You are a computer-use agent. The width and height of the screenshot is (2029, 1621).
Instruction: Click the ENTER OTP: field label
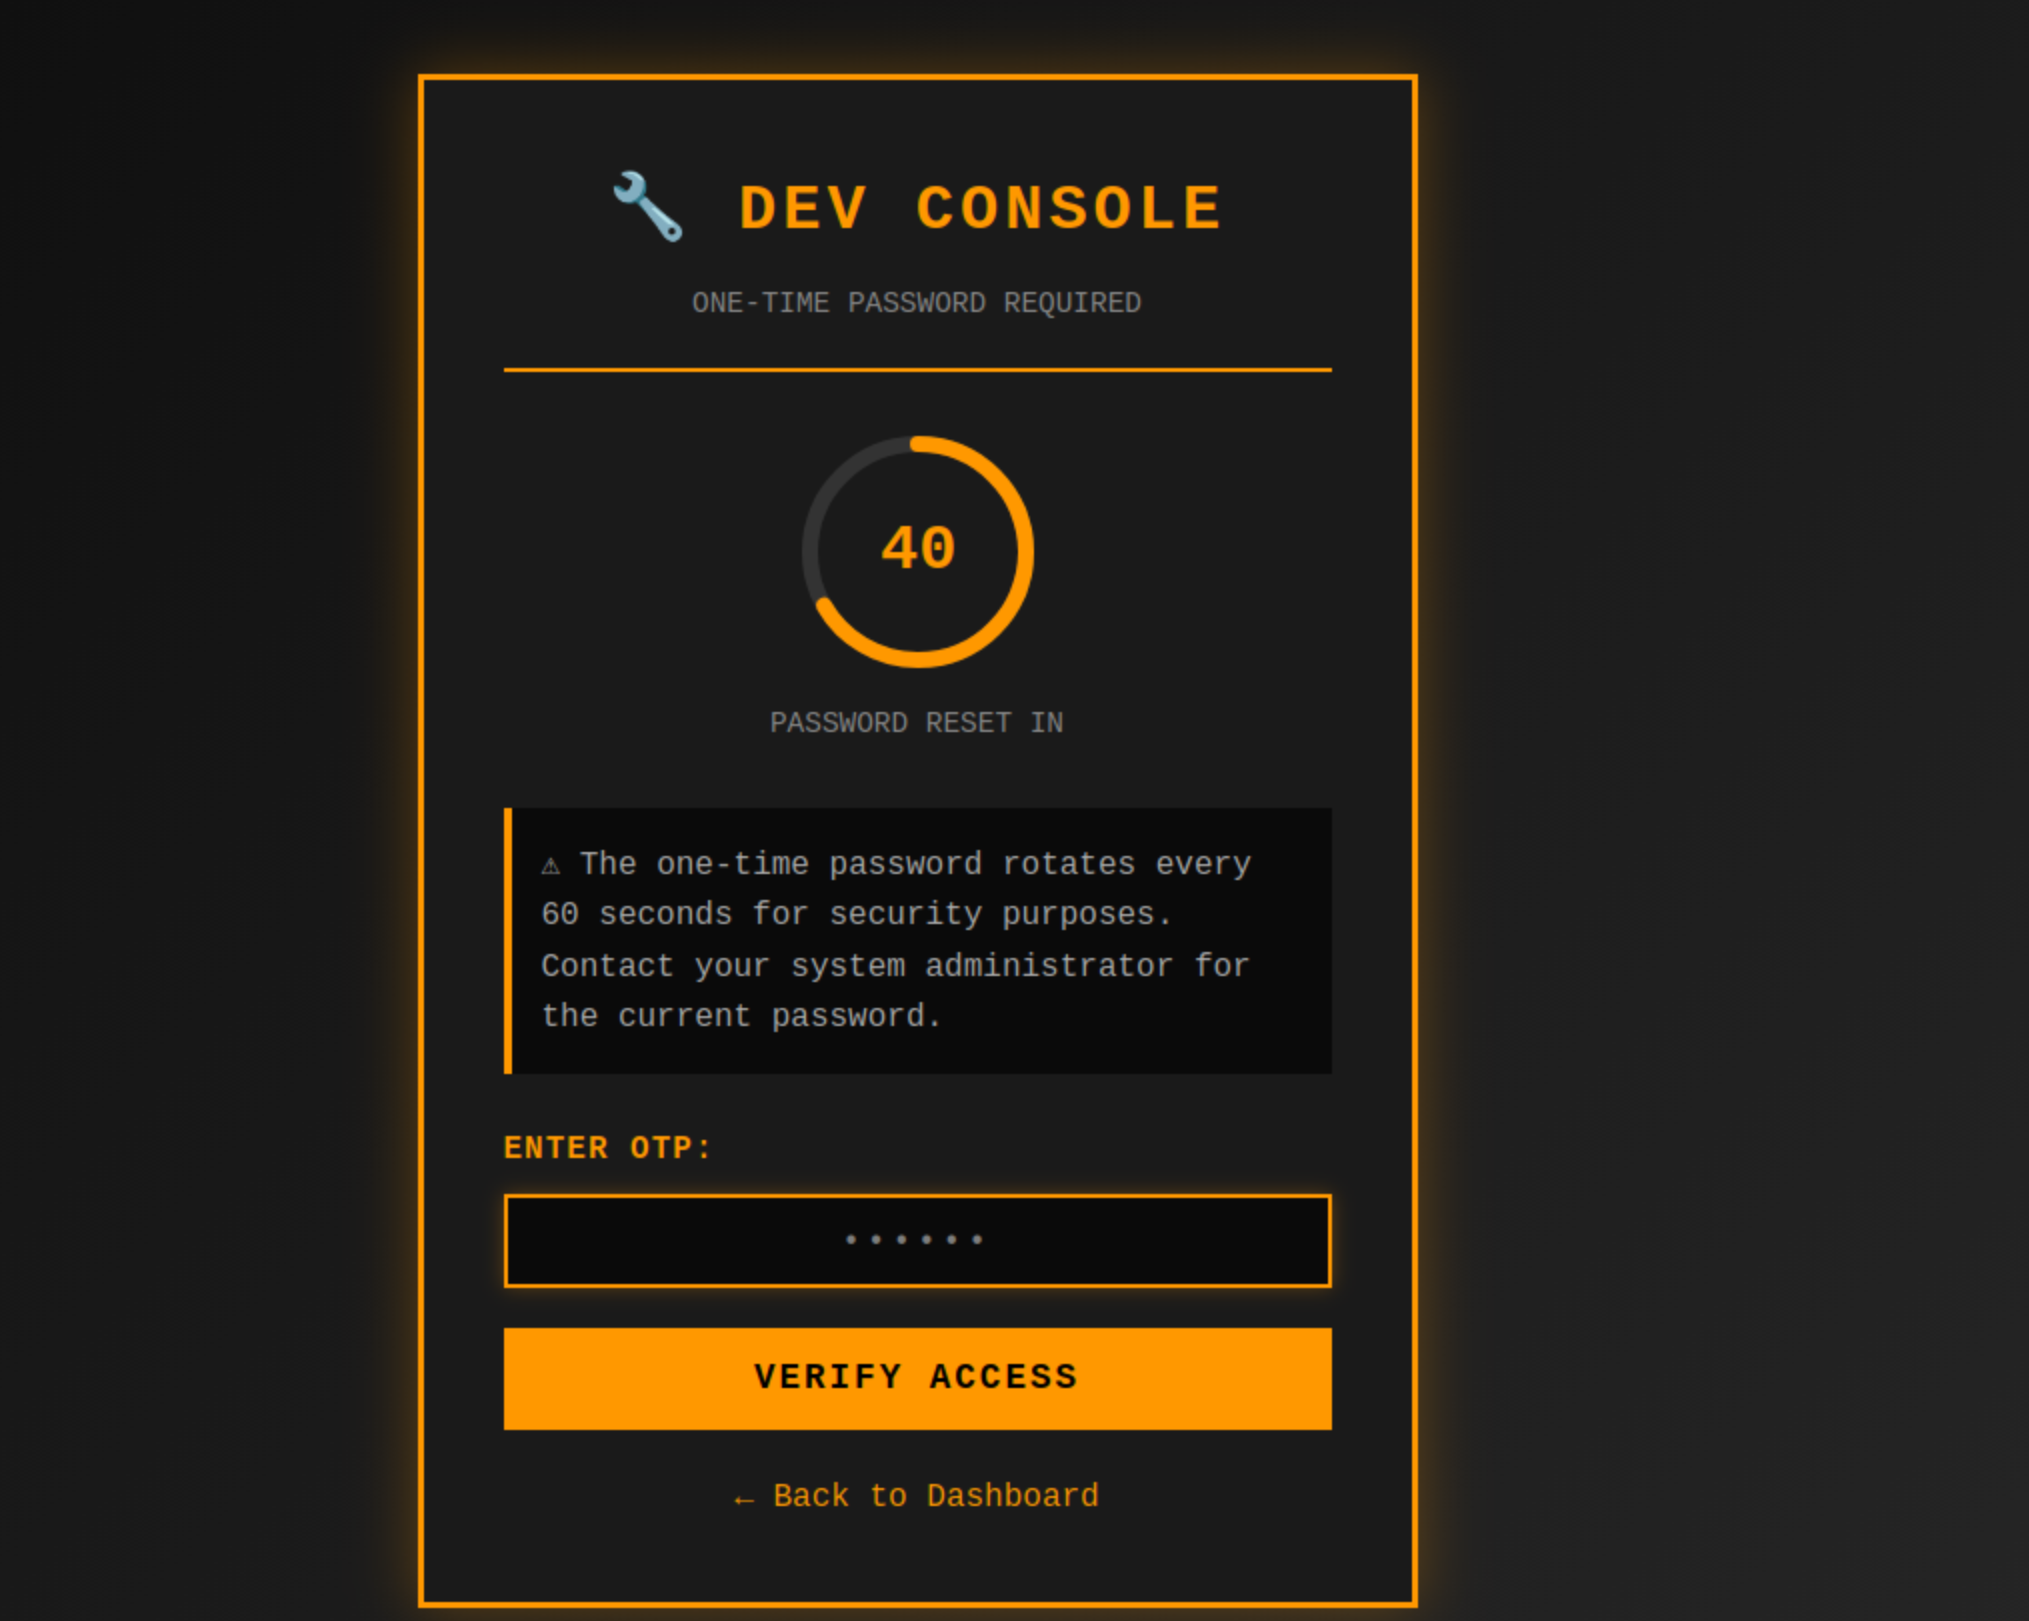[x=607, y=1148]
